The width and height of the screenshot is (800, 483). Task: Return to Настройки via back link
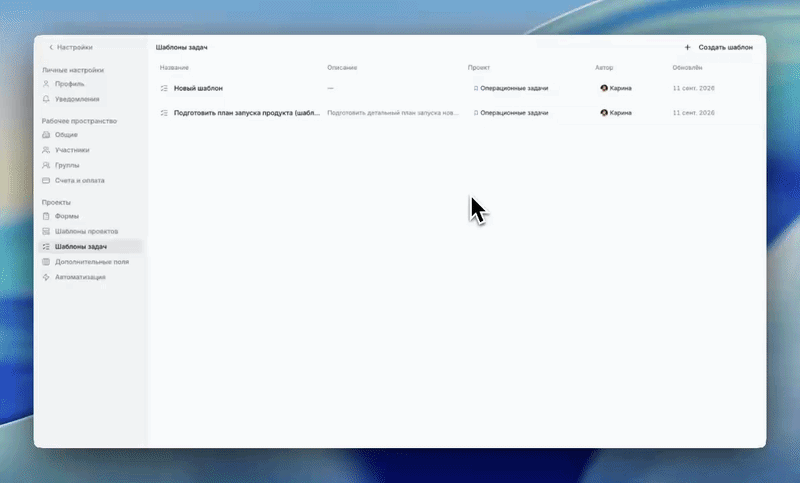pos(71,47)
